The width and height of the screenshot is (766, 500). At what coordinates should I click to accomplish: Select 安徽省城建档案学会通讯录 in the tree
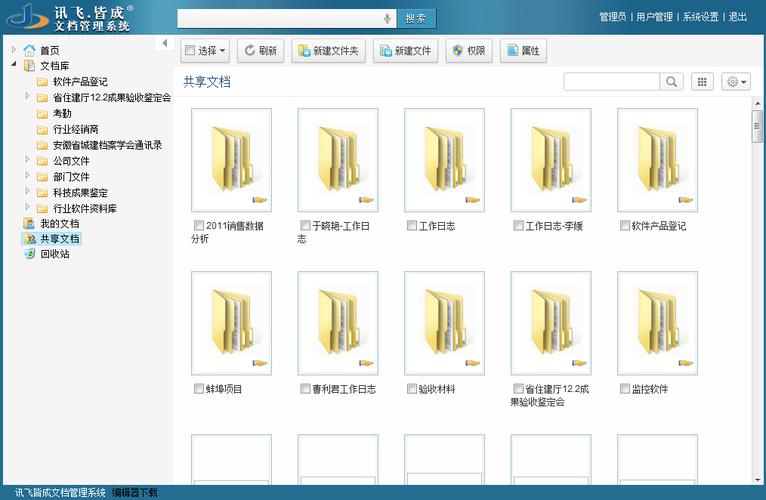107,145
